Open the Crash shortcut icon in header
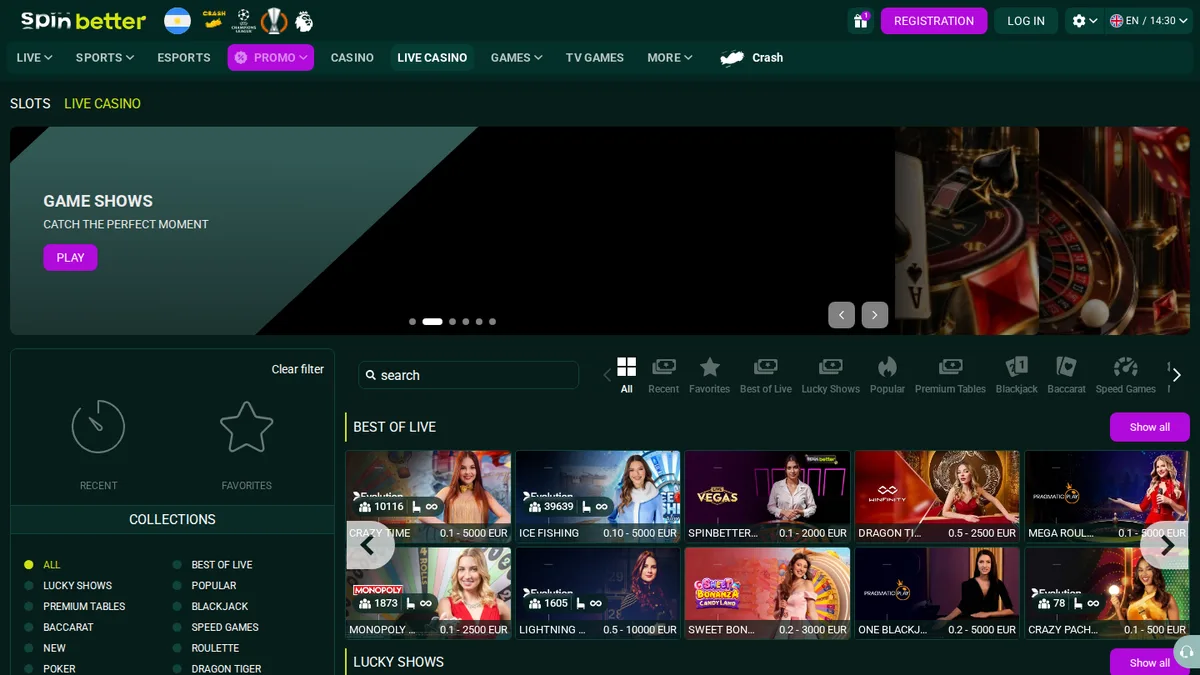Screen dimensions: 1200x675 coord(214,19)
